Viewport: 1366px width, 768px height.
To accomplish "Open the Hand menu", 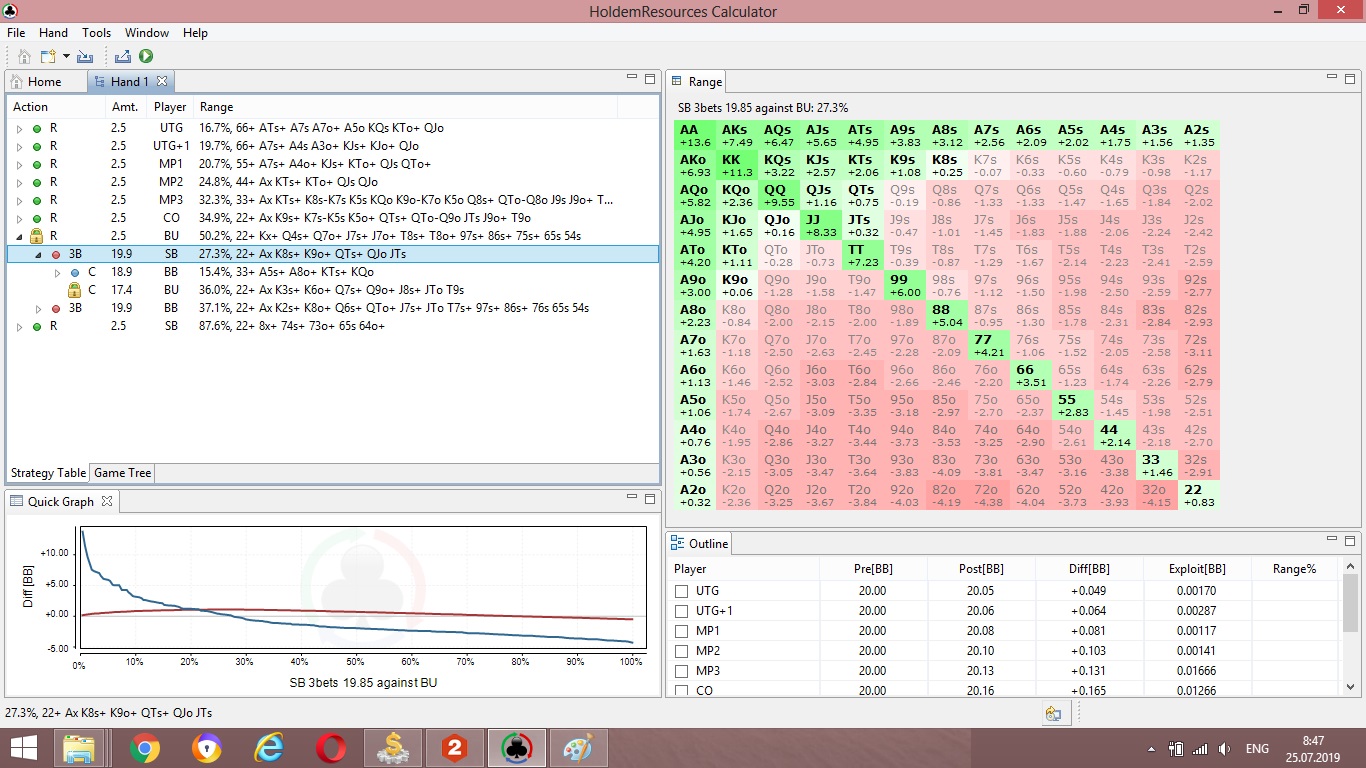I will tap(53, 33).
